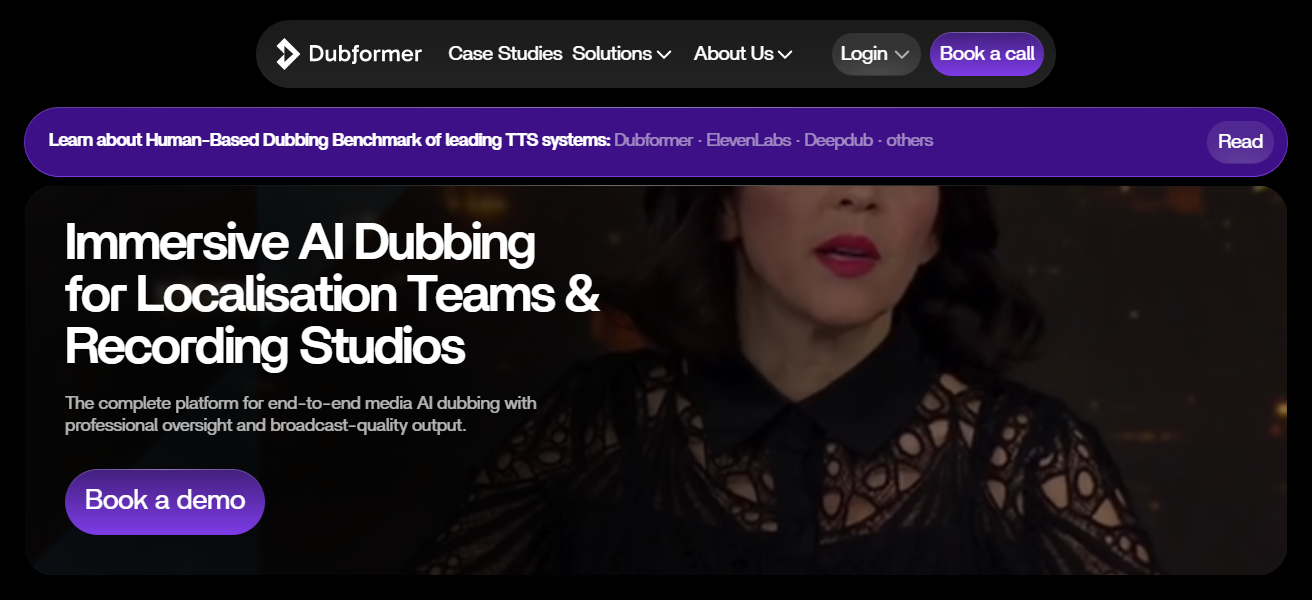1312x600 pixels.
Task: Expand the About Us chevron
Action: click(786, 55)
